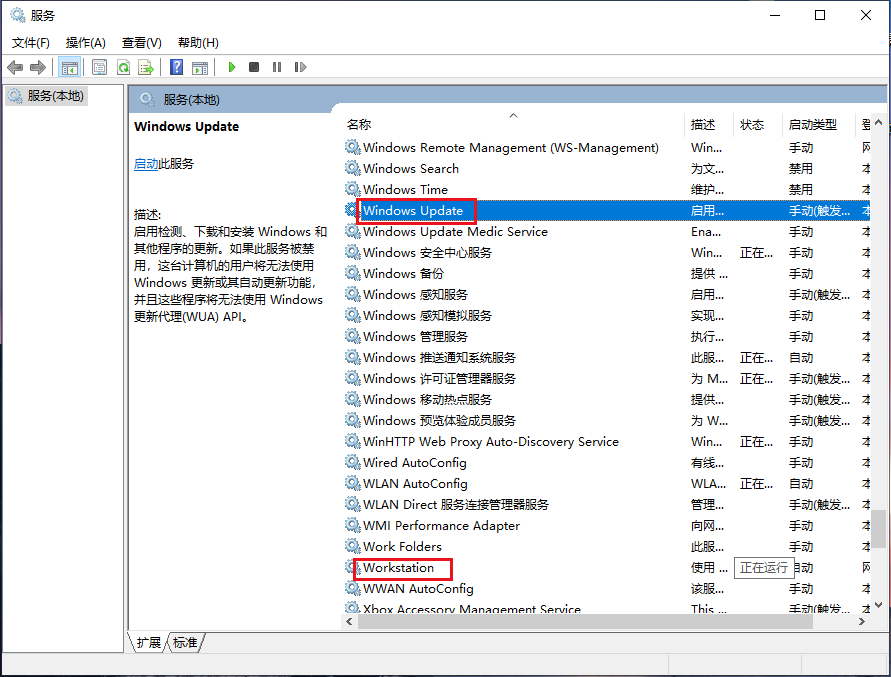891x677 pixels.
Task: Select WinHTTP Web Proxy Auto-Discovery Service
Action: click(606, 442)
